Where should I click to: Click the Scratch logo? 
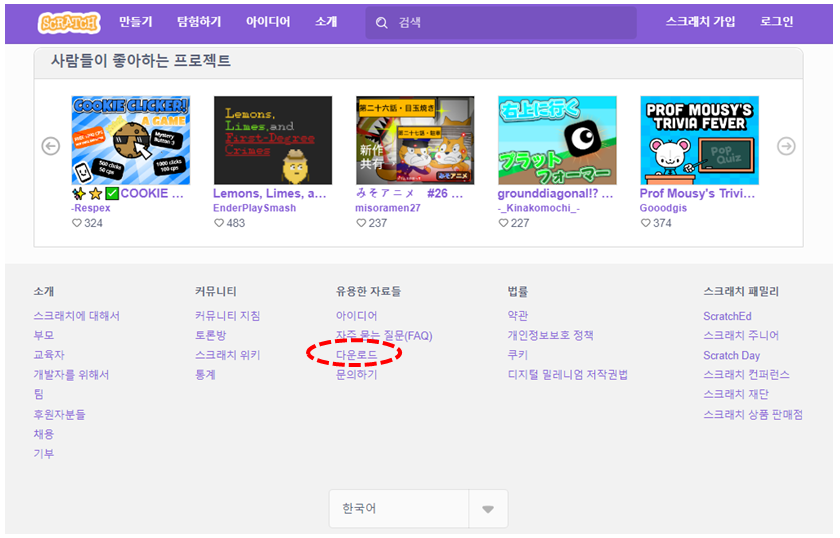click(x=69, y=23)
